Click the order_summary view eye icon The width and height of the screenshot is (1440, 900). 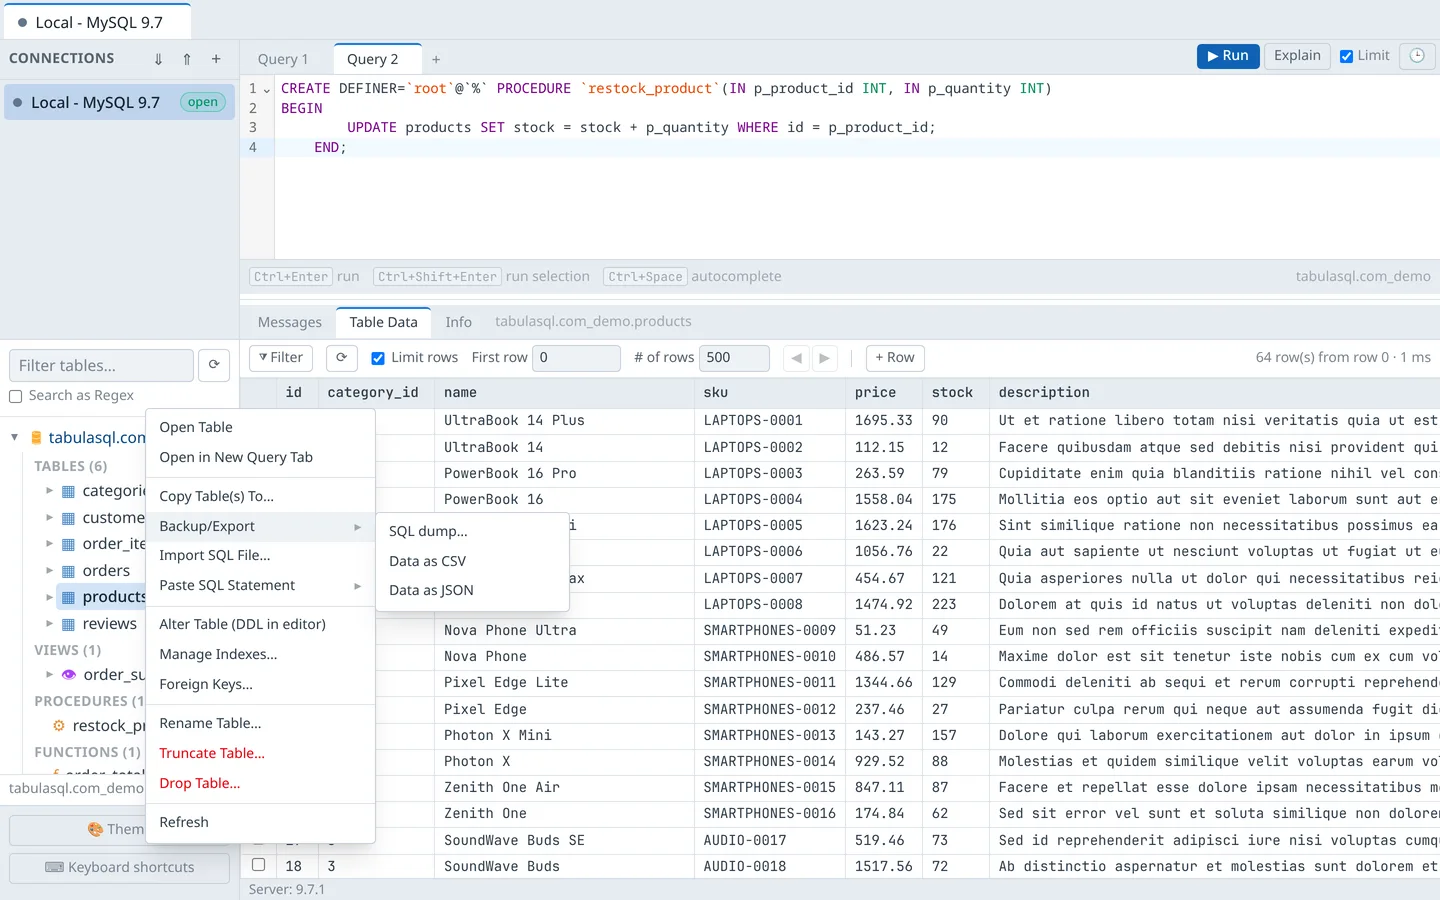pyautogui.click(x=69, y=675)
